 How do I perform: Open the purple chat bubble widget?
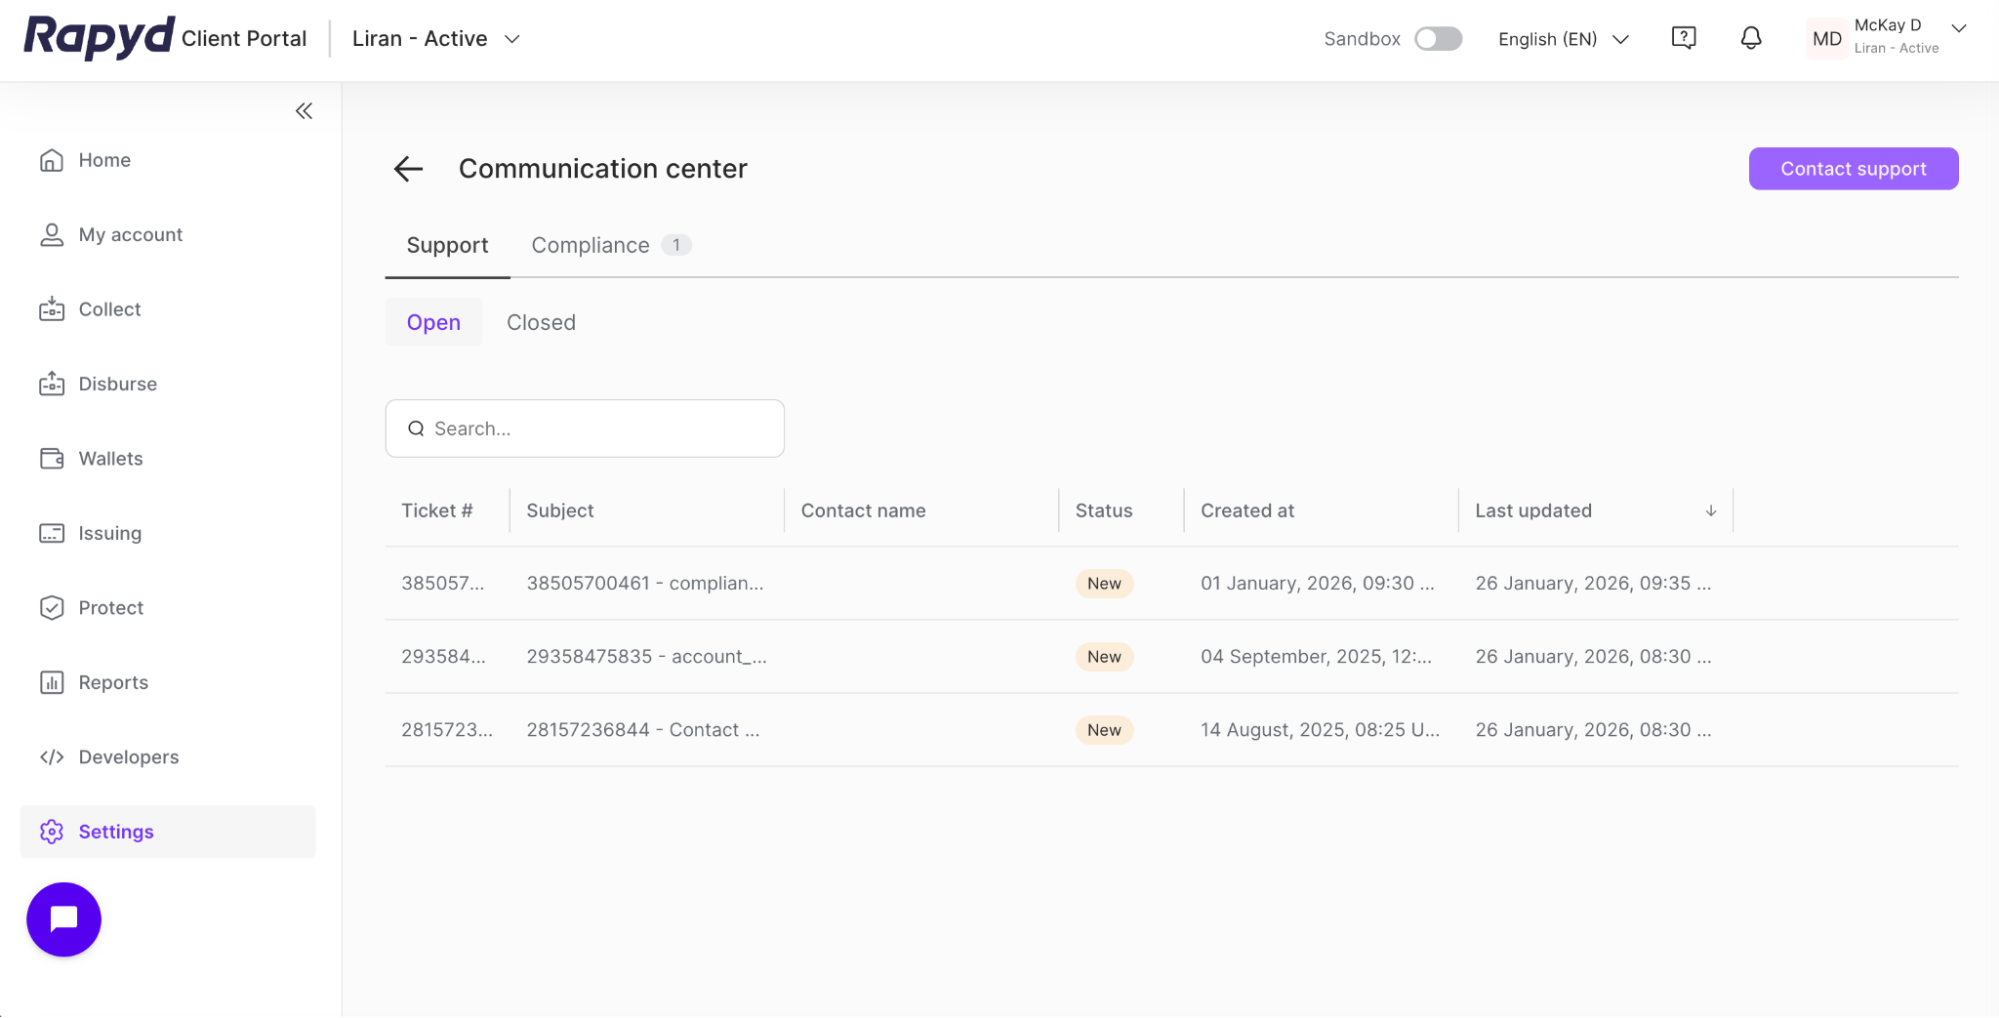click(x=63, y=919)
